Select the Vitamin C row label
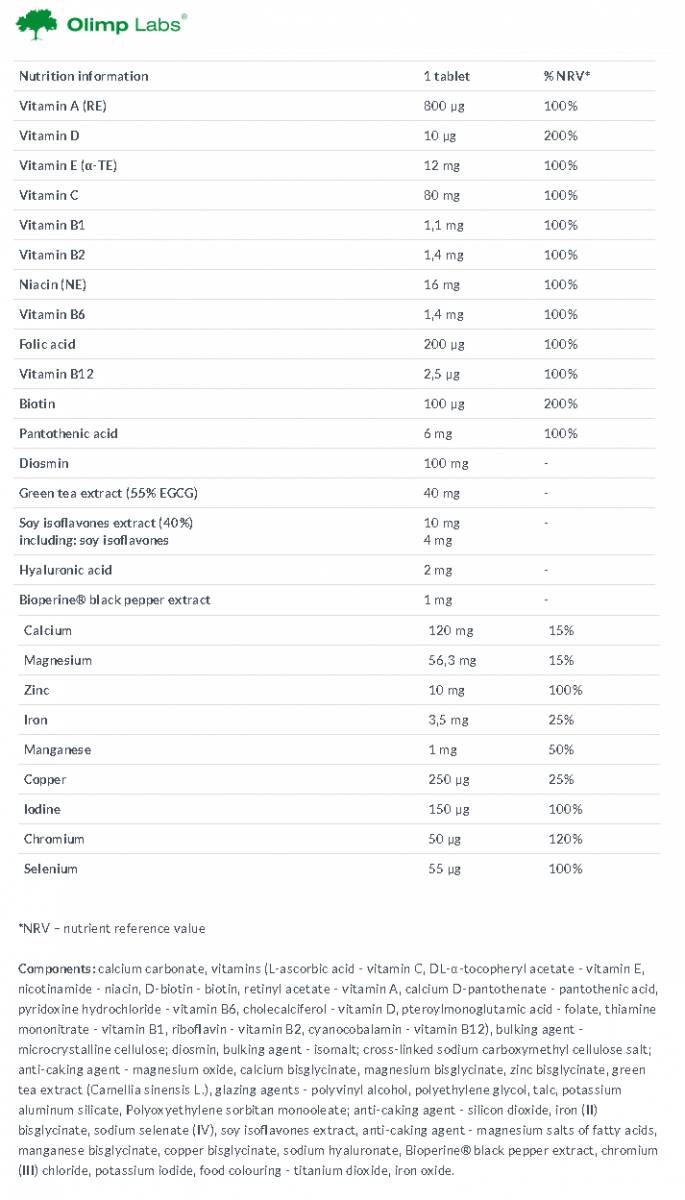This screenshot has width=685, height=1200. pos(48,195)
